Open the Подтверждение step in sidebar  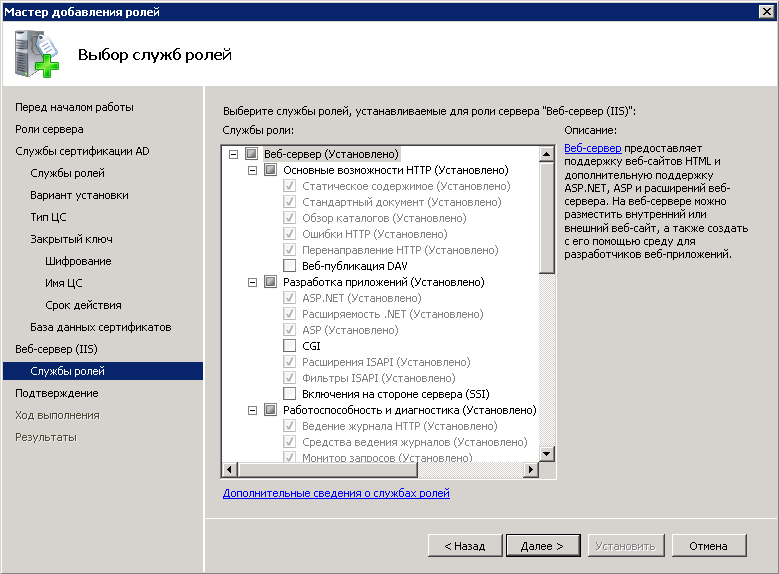(56, 393)
